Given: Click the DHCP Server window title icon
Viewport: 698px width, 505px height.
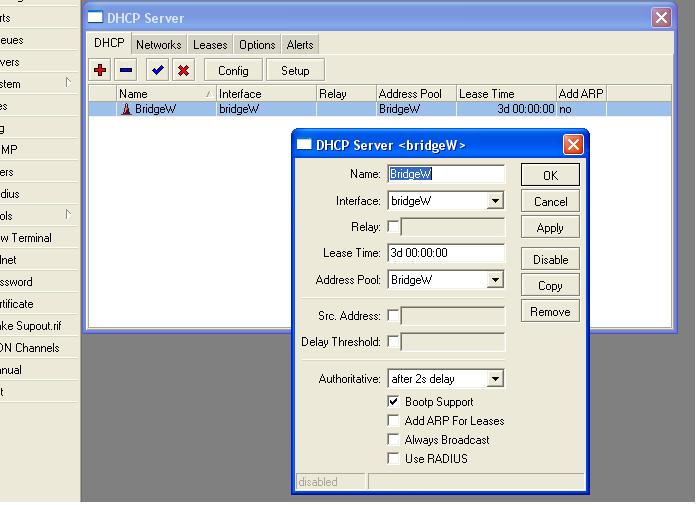Looking at the screenshot, I should click(x=95, y=17).
